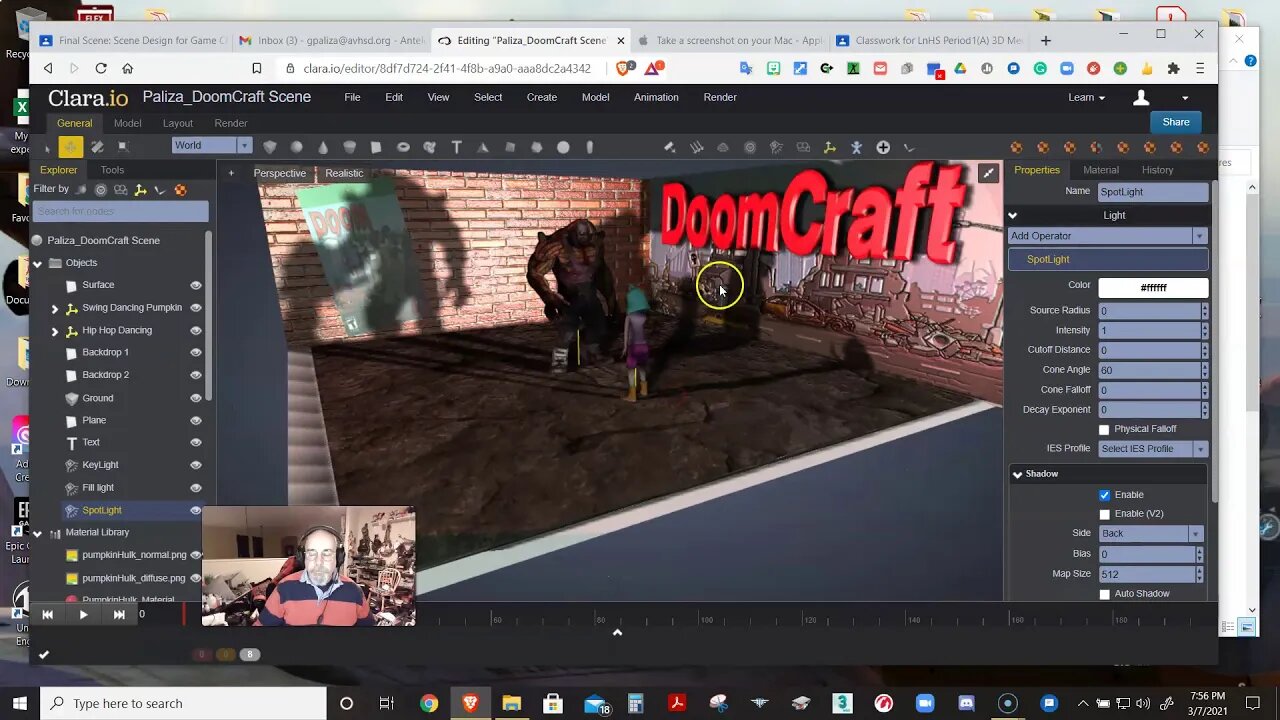Add a Text object with T icon

pos(456,147)
